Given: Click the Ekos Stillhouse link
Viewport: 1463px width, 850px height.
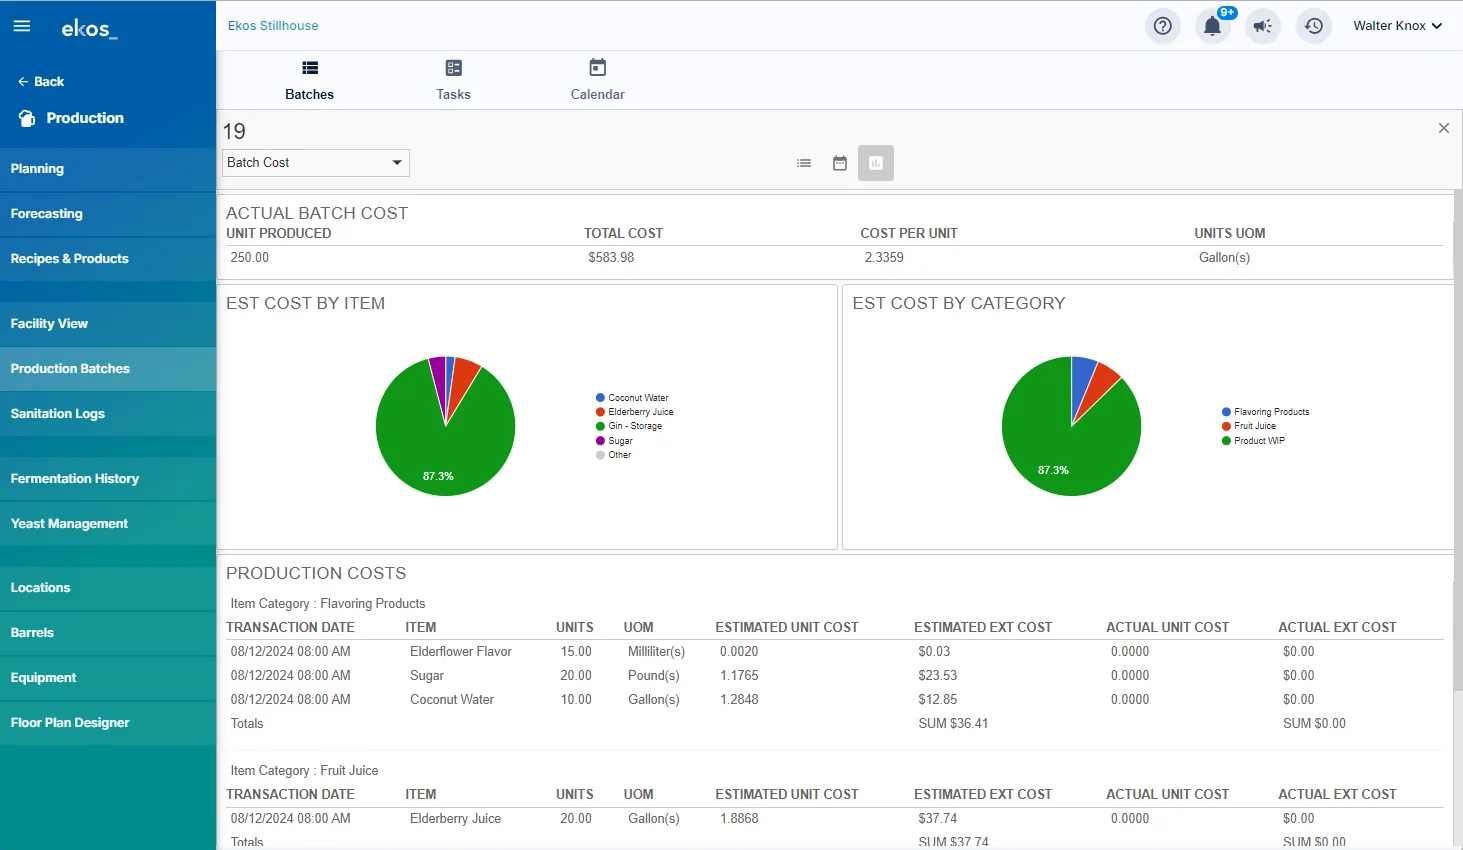Looking at the screenshot, I should coord(273,26).
